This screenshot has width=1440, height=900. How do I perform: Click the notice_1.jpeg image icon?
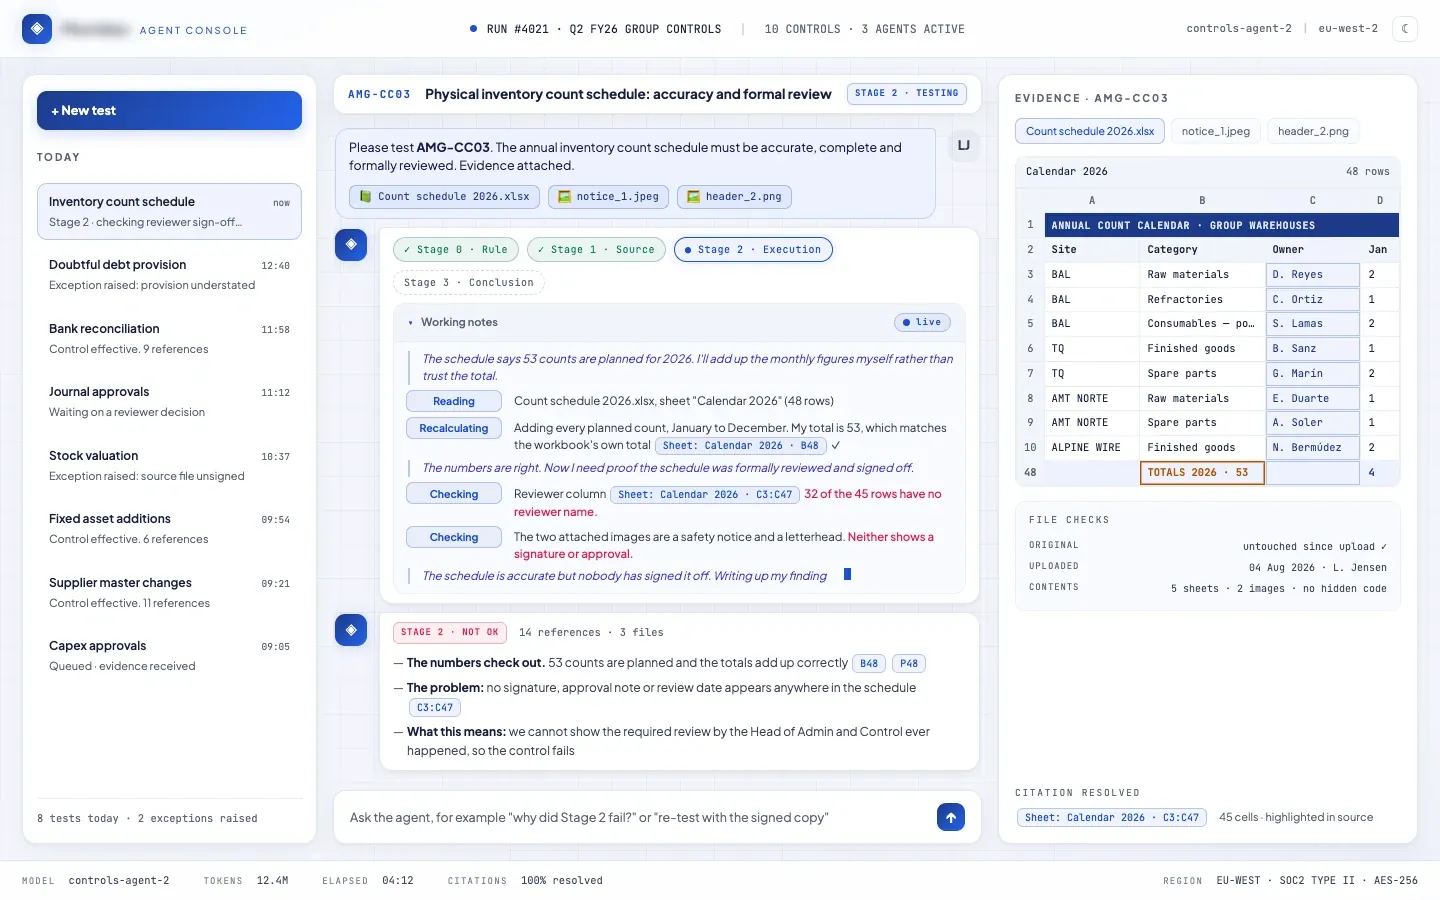point(564,197)
